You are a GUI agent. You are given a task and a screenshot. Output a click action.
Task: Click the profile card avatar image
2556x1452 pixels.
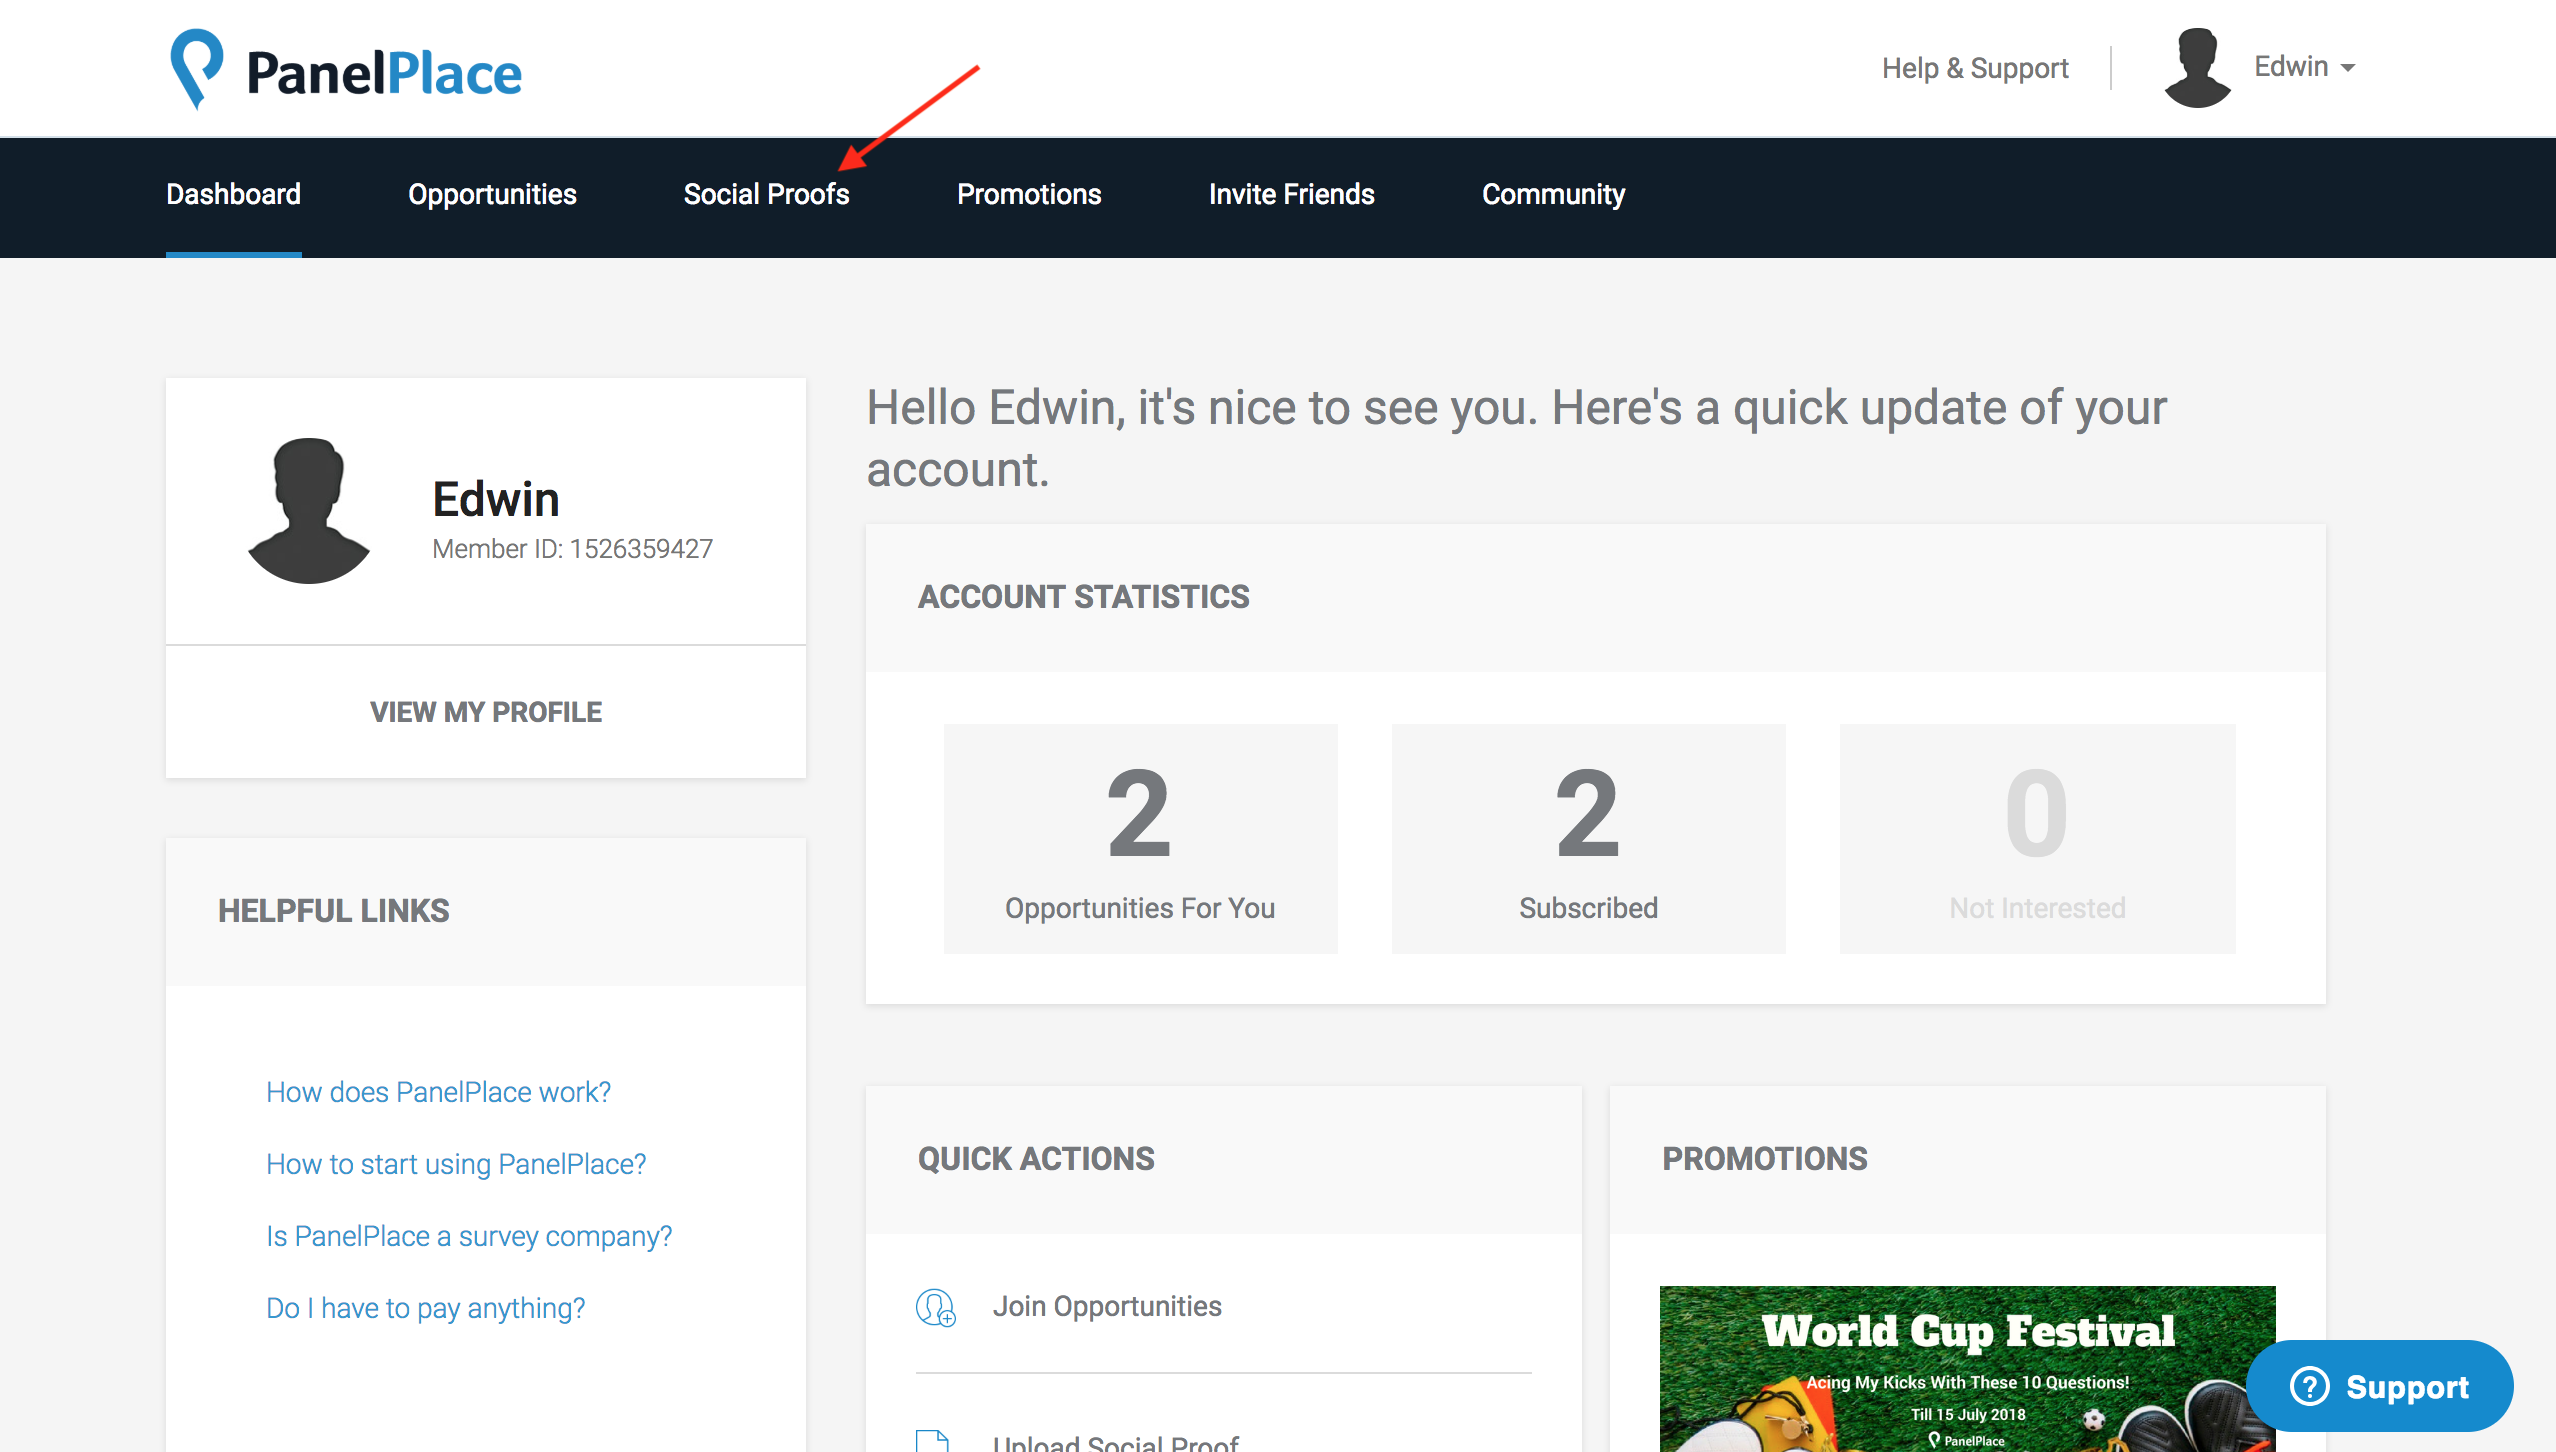point(309,510)
